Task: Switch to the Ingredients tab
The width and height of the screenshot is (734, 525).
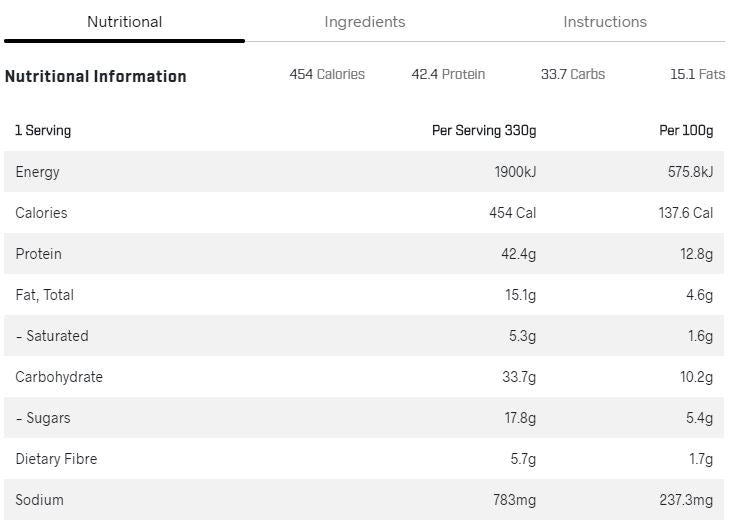Action: pos(365,22)
